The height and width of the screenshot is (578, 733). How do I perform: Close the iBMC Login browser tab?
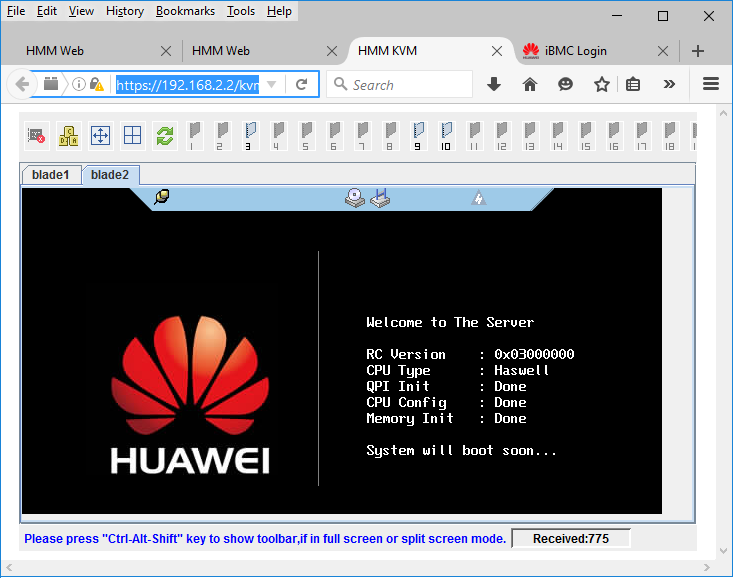tap(663, 51)
